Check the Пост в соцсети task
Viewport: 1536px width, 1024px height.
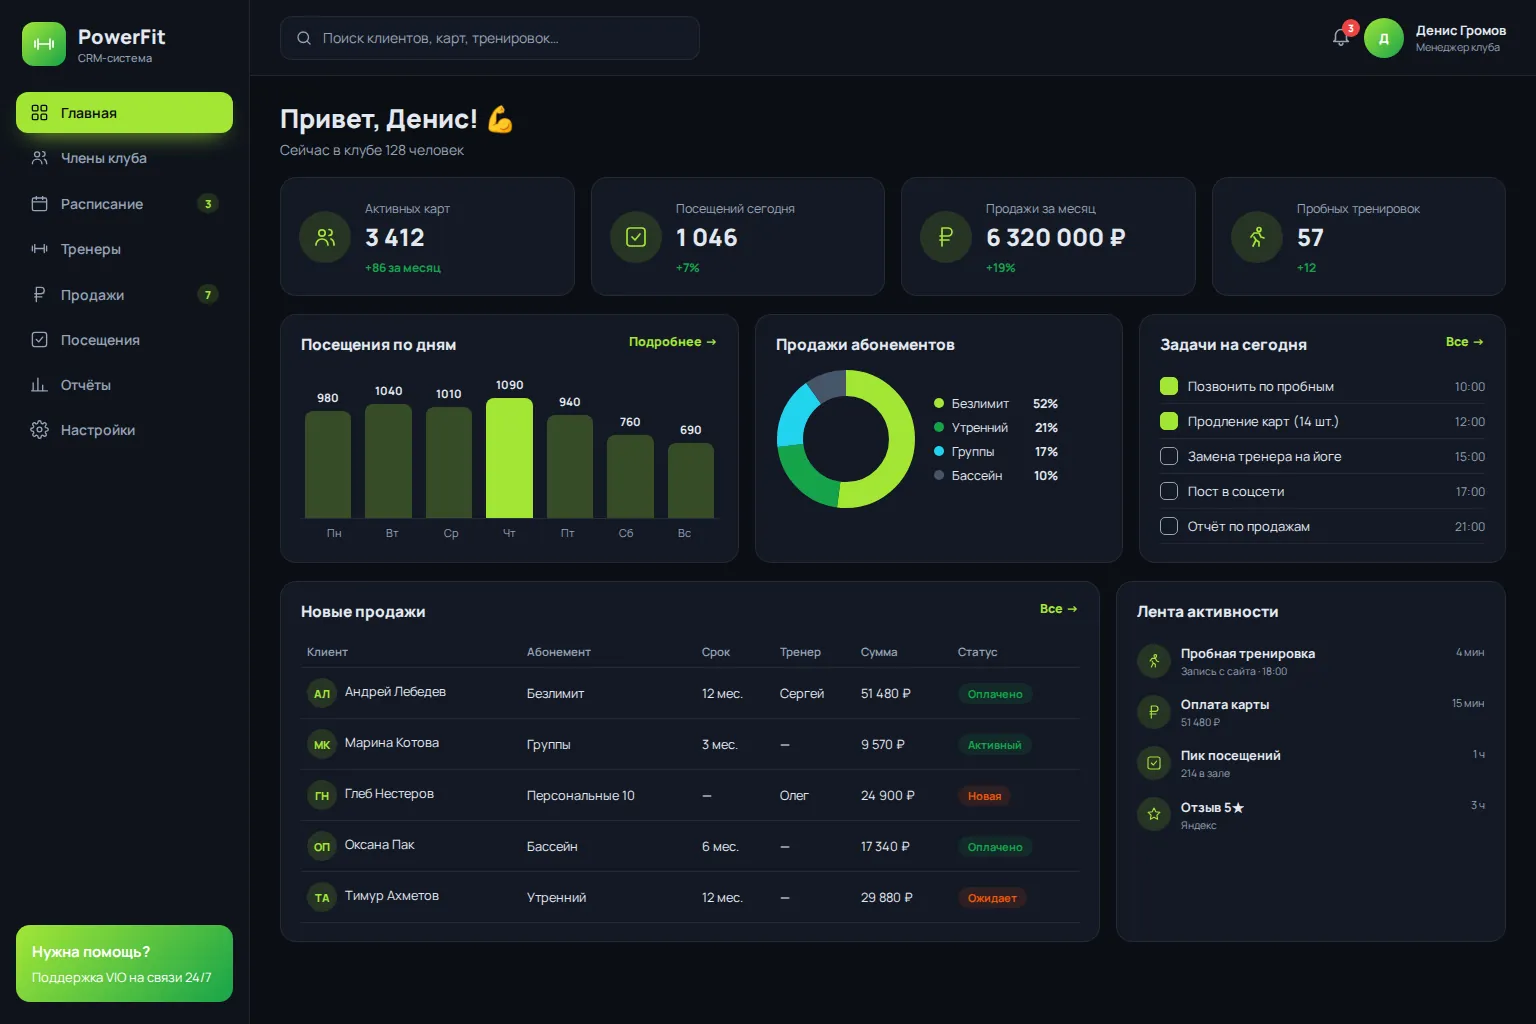click(1168, 491)
